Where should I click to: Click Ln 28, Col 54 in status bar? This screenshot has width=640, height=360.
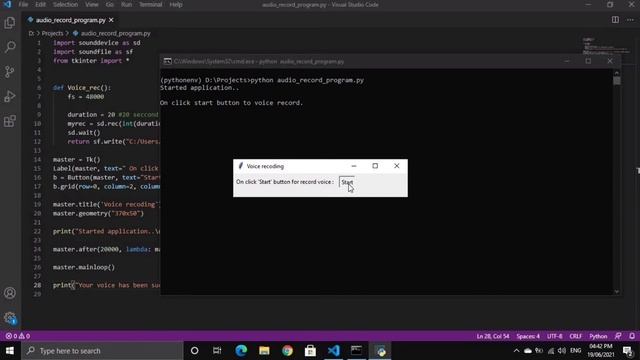point(493,336)
